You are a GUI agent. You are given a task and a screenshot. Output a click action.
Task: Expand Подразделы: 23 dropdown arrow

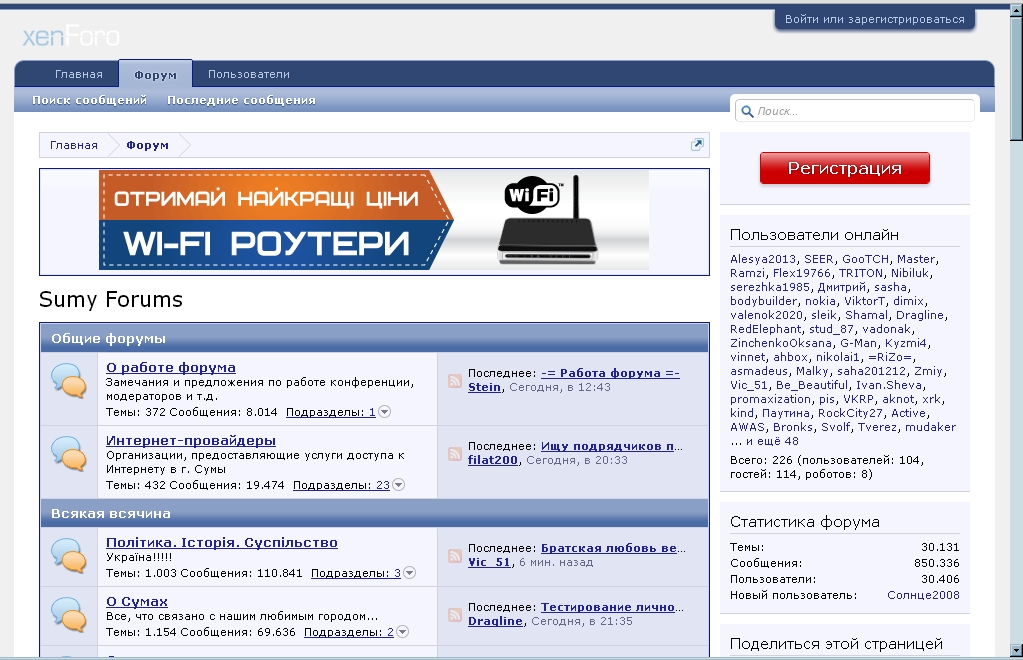tap(398, 485)
